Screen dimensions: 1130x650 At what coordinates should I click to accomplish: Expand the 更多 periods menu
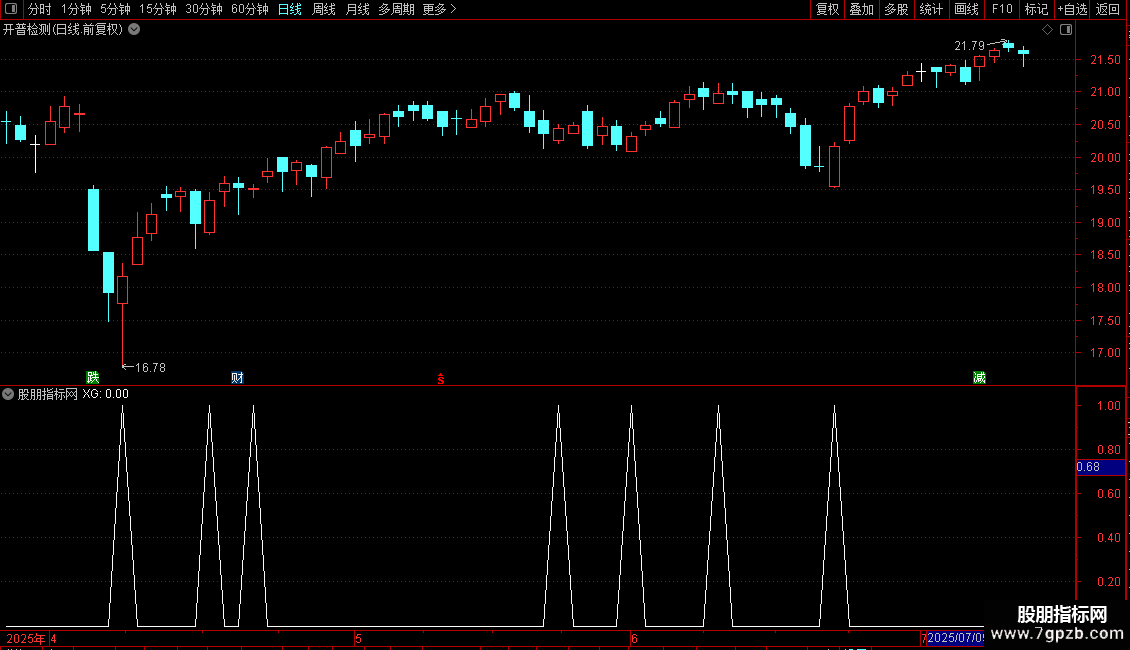coord(439,9)
